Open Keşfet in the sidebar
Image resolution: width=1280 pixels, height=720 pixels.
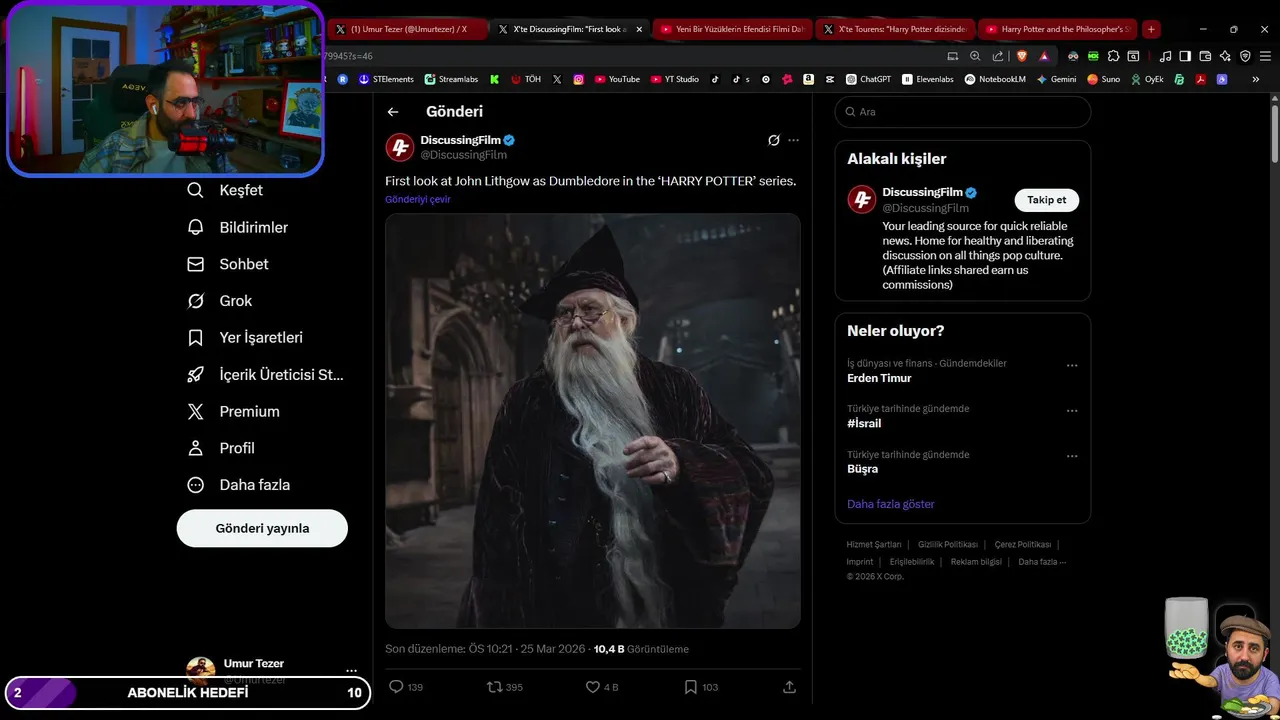click(225, 190)
